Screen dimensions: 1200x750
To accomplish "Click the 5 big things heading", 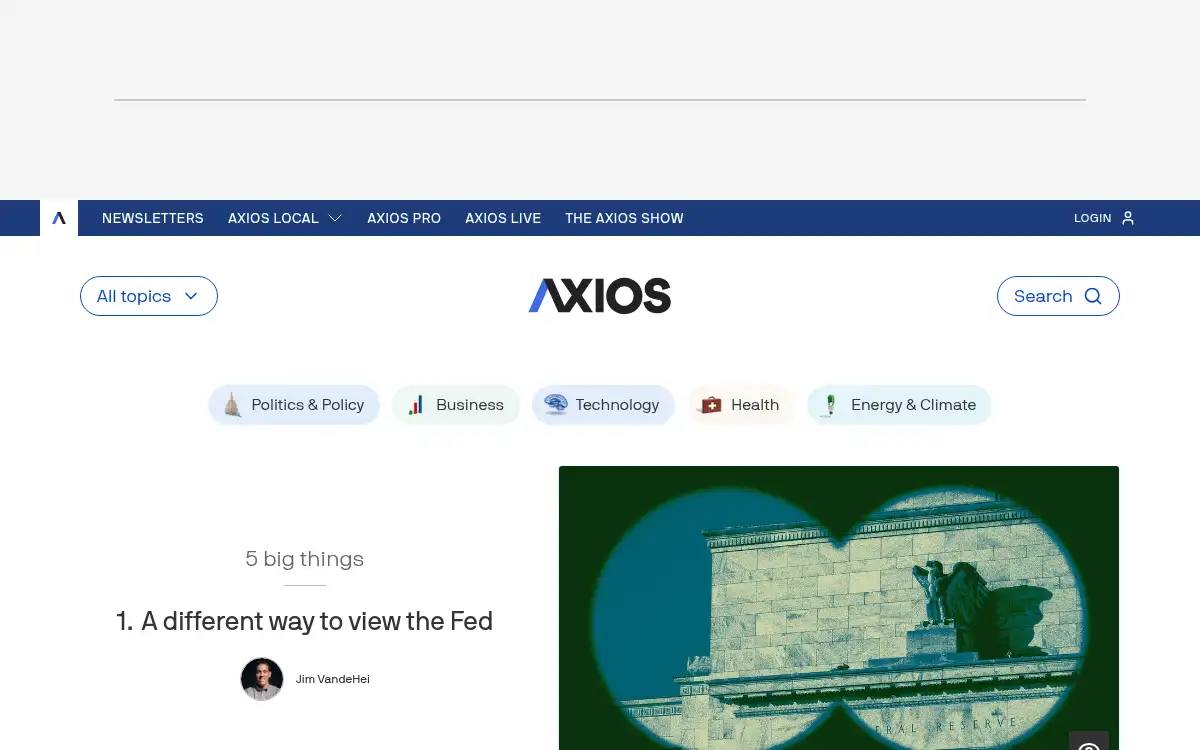I will [305, 559].
